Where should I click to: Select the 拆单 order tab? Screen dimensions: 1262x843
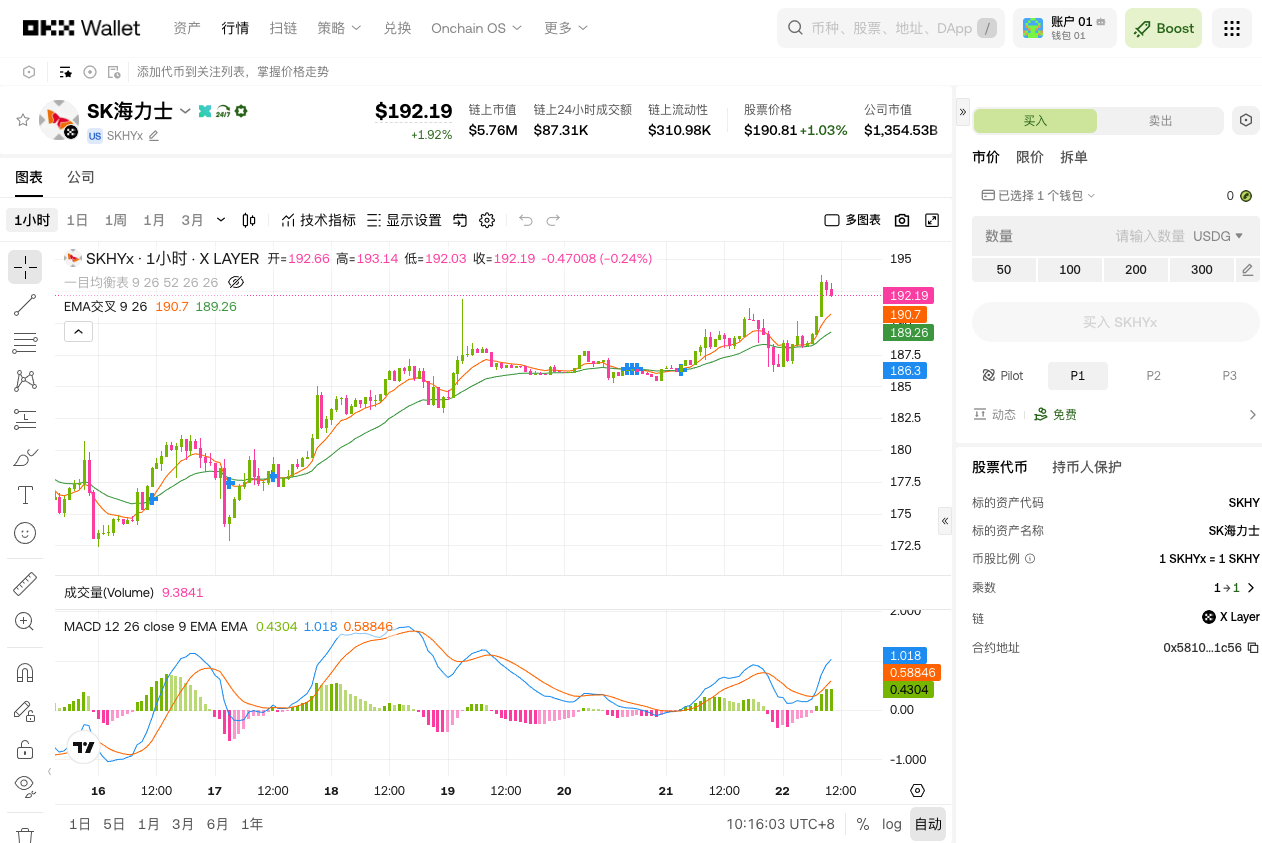point(1074,157)
